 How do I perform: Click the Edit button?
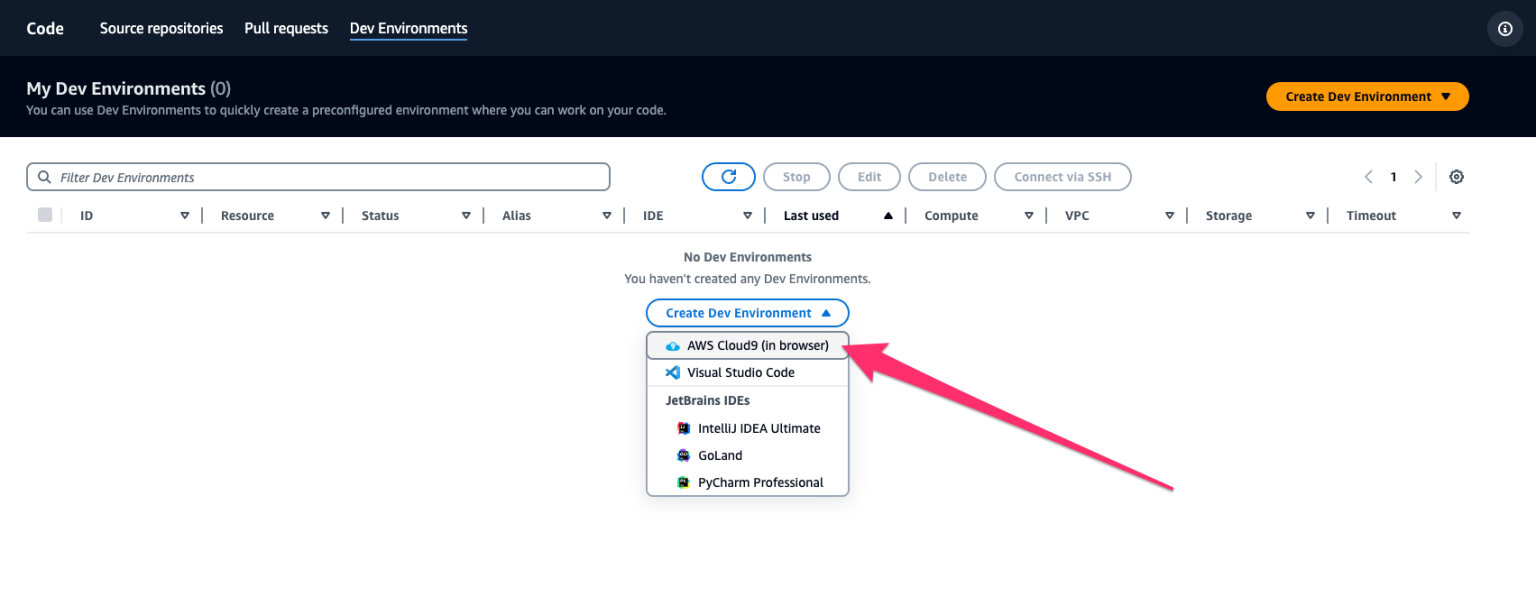tap(869, 177)
